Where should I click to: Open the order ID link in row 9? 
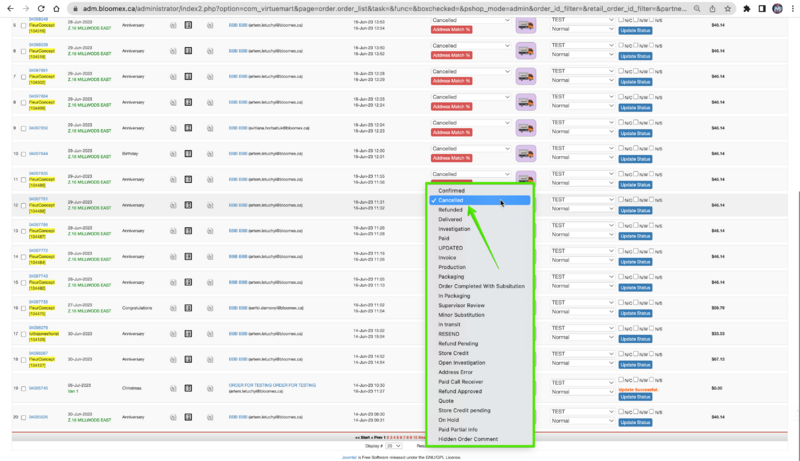38,128
